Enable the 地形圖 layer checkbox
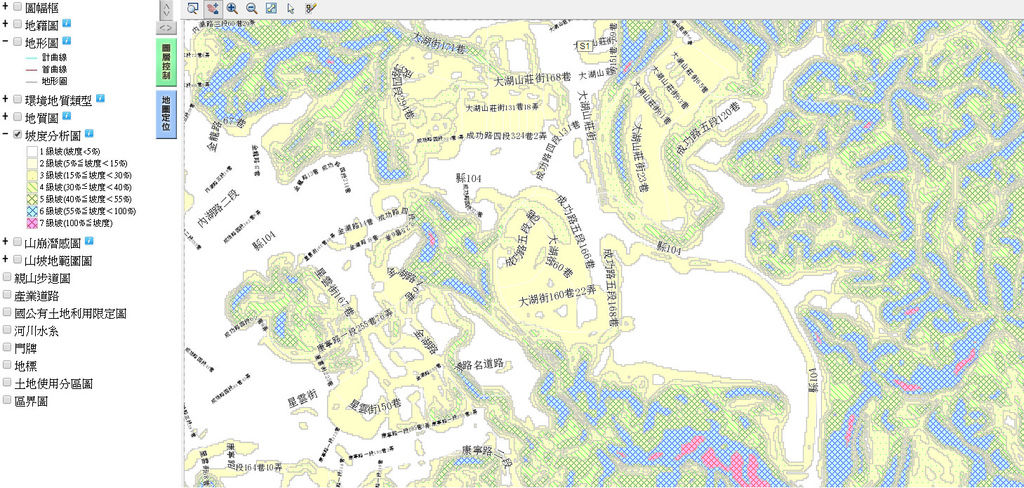 point(17,42)
